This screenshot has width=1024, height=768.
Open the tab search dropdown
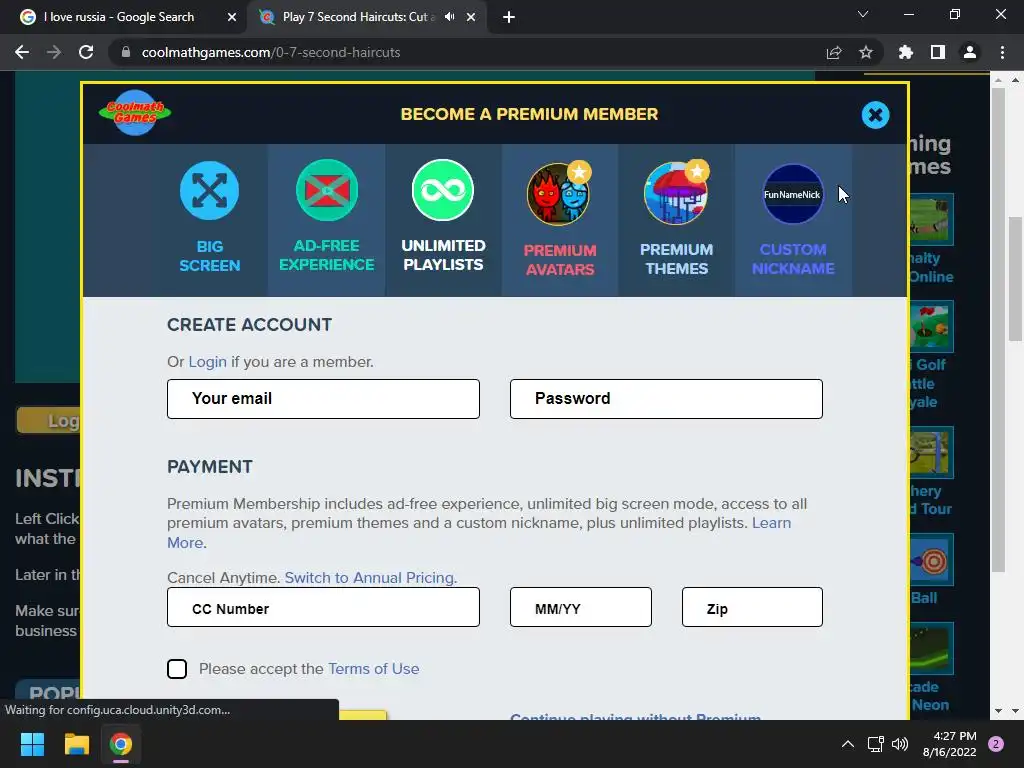[x=863, y=14]
